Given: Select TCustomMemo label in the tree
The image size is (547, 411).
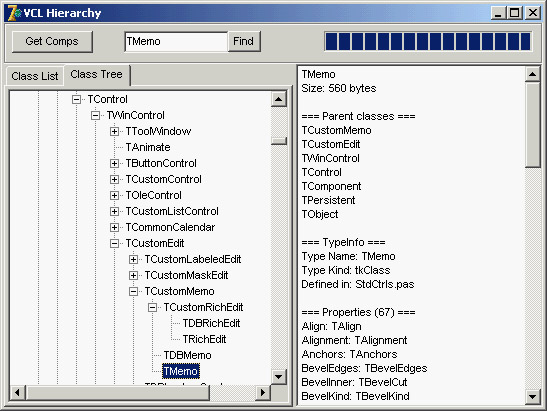Looking at the screenshot, I should click(x=180, y=292).
